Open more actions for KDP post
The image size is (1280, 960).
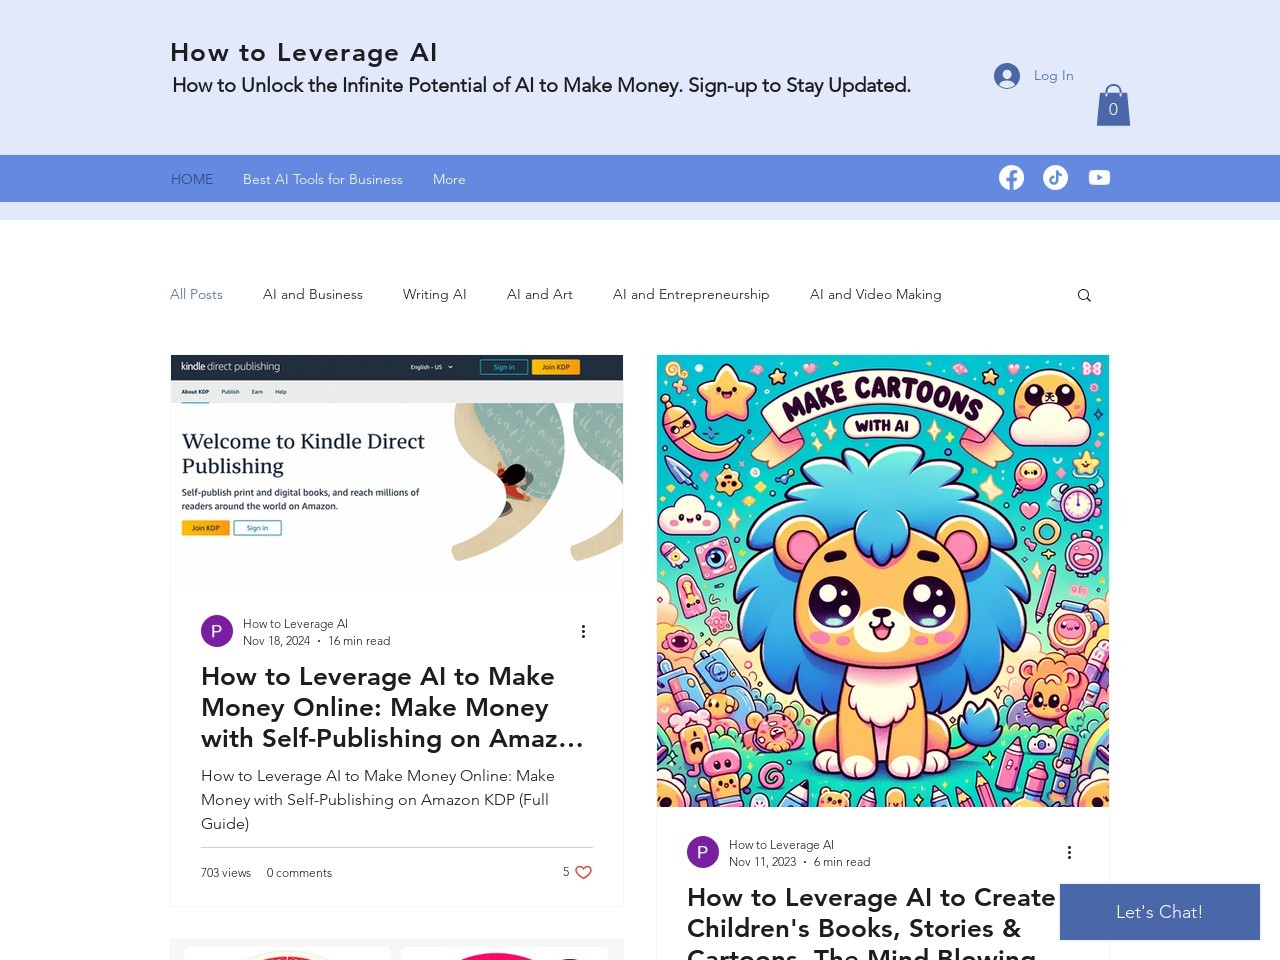pos(583,631)
